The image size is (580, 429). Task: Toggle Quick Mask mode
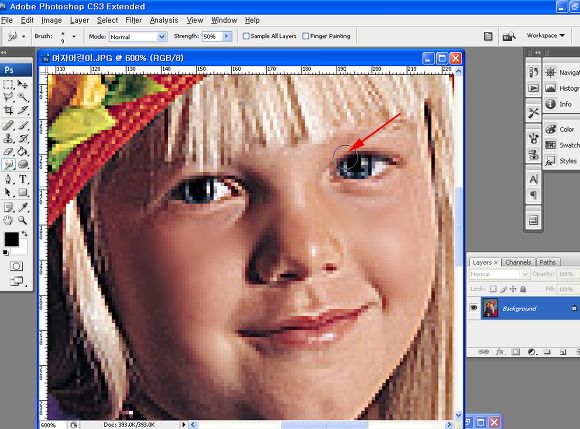16,266
